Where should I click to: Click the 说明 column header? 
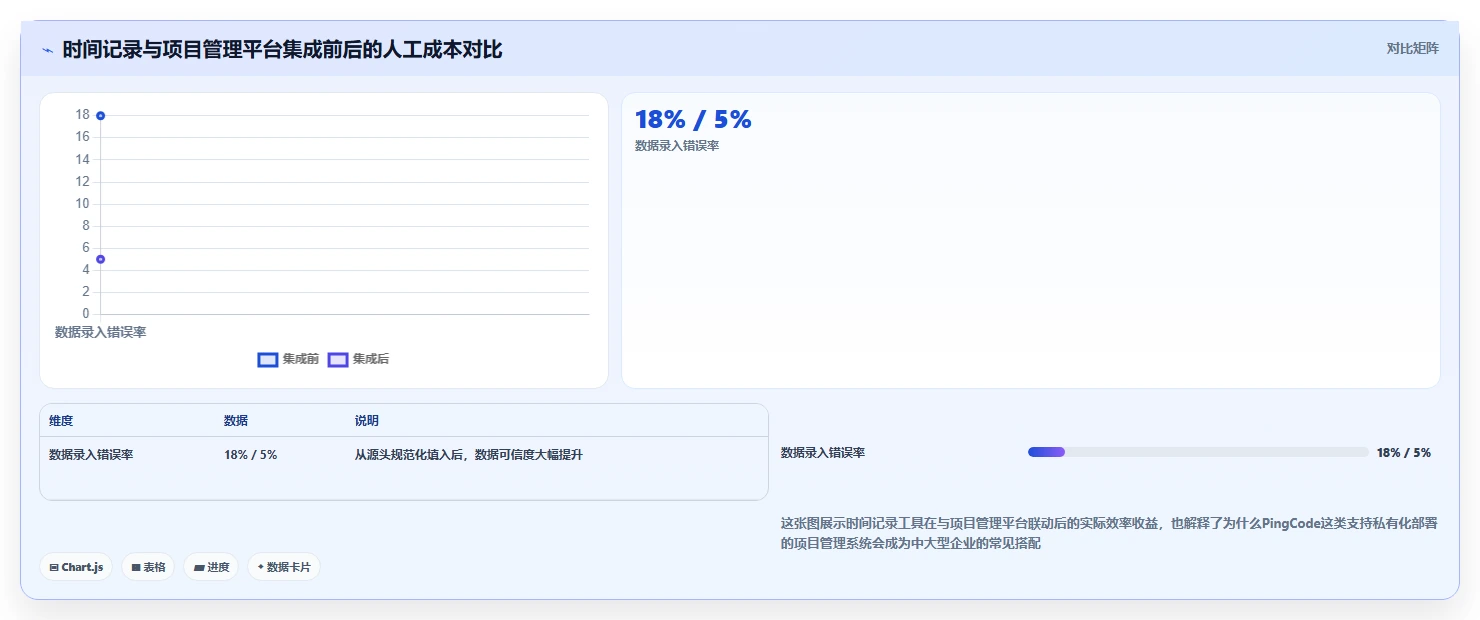tap(367, 421)
